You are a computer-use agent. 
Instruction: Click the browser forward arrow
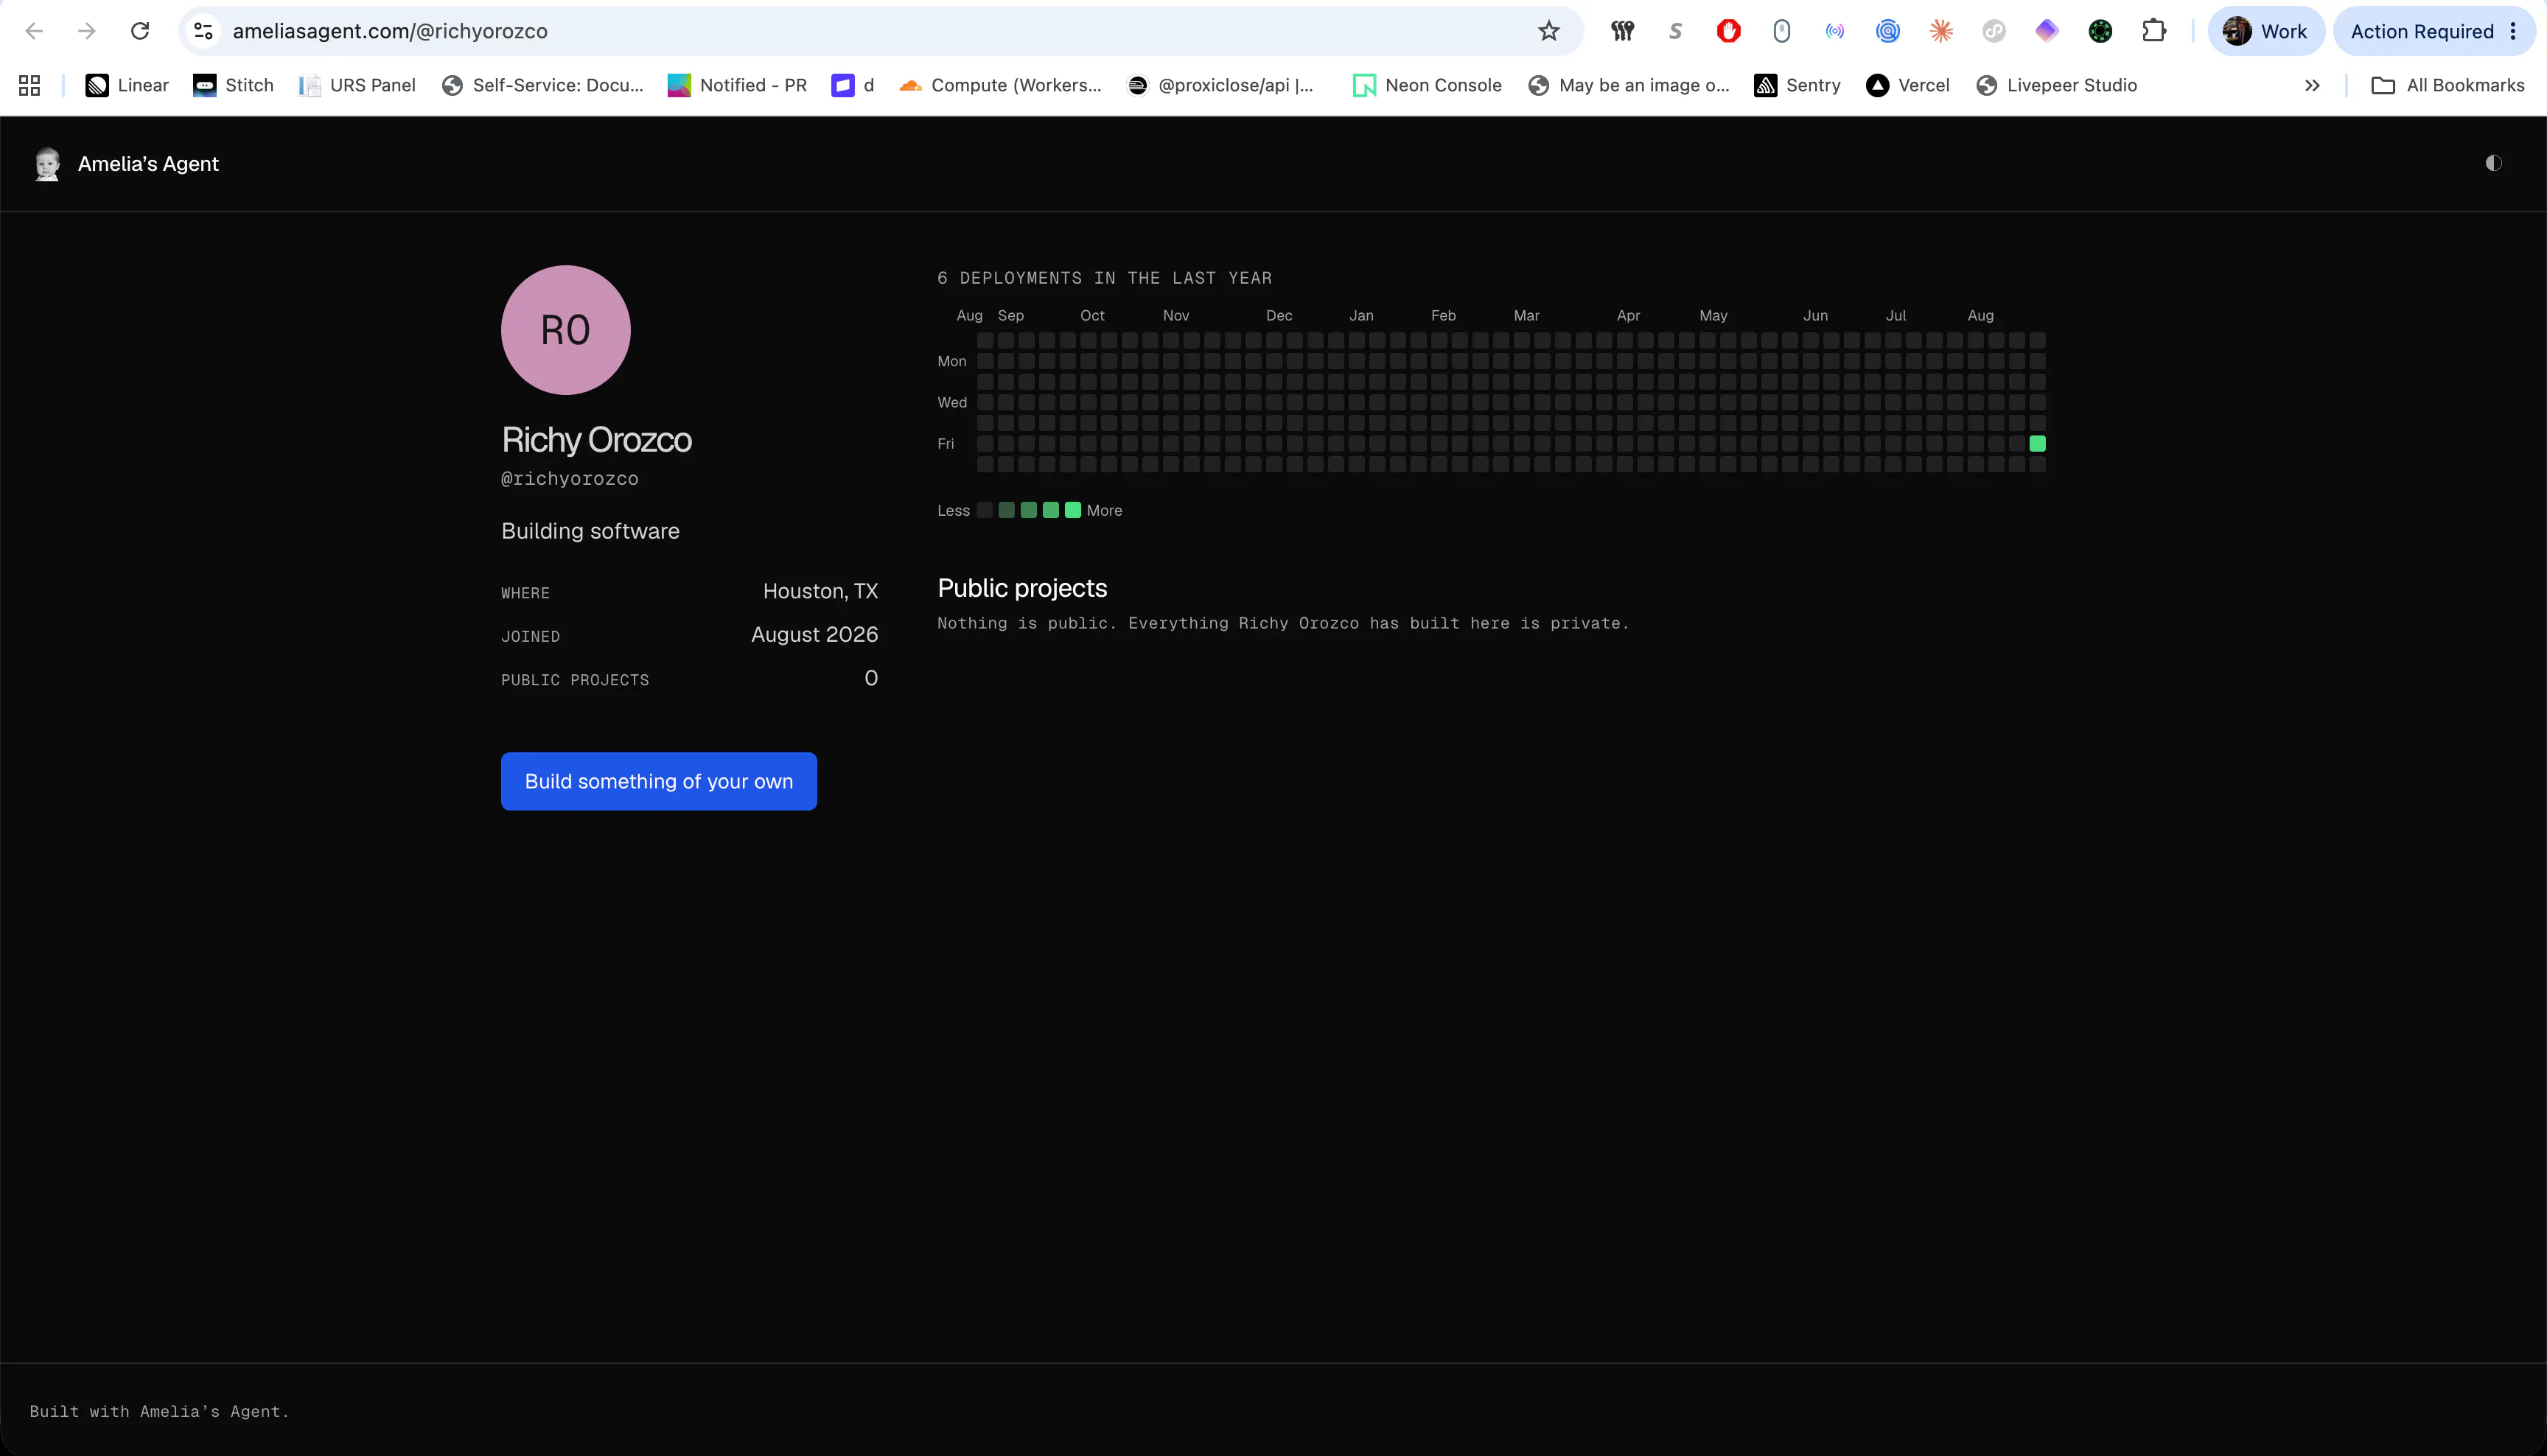tap(87, 31)
